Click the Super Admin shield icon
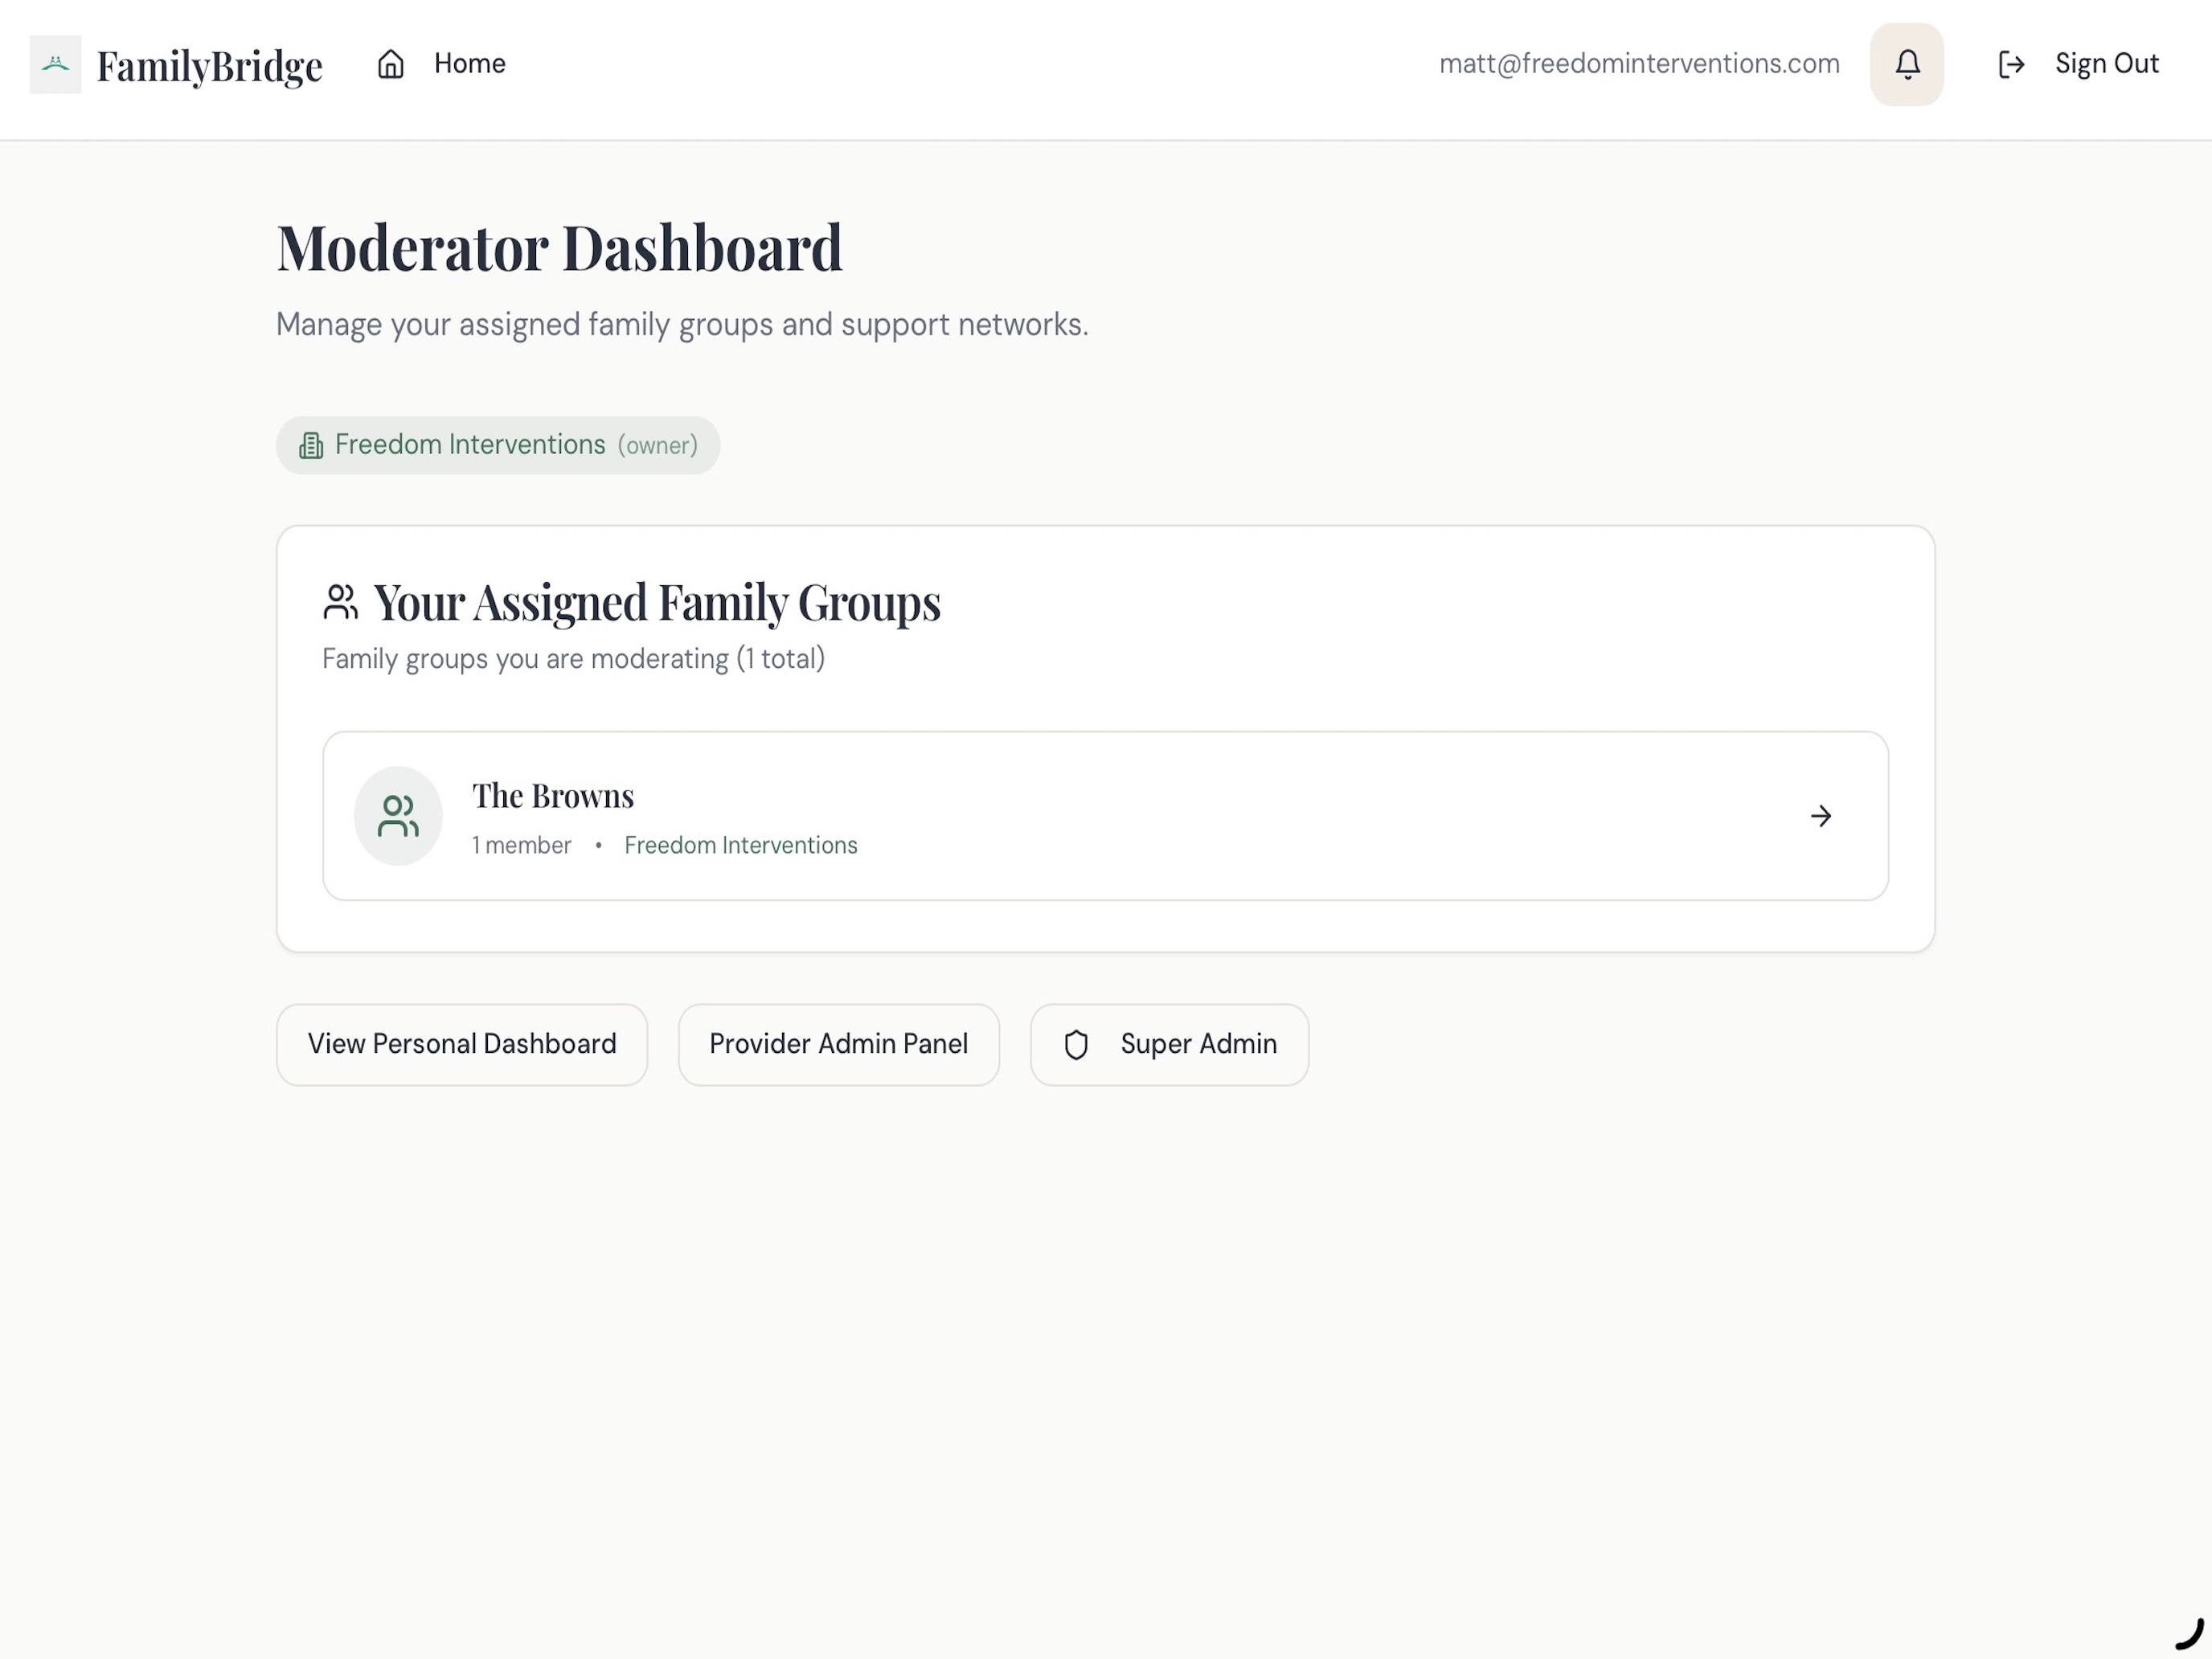The height and width of the screenshot is (1659, 2212). (x=1076, y=1045)
